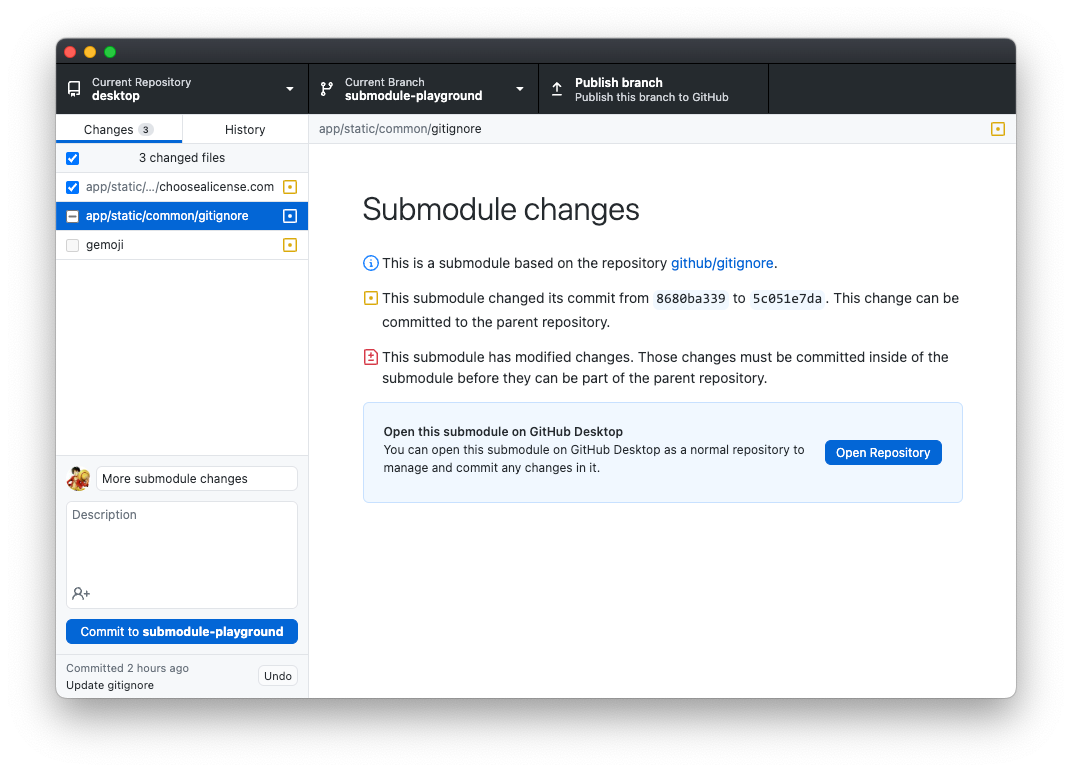This screenshot has width=1072, height=772.
Task: Click the info icon before the github/gitignore message
Action: pyautogui.click(x=369, y=262)
